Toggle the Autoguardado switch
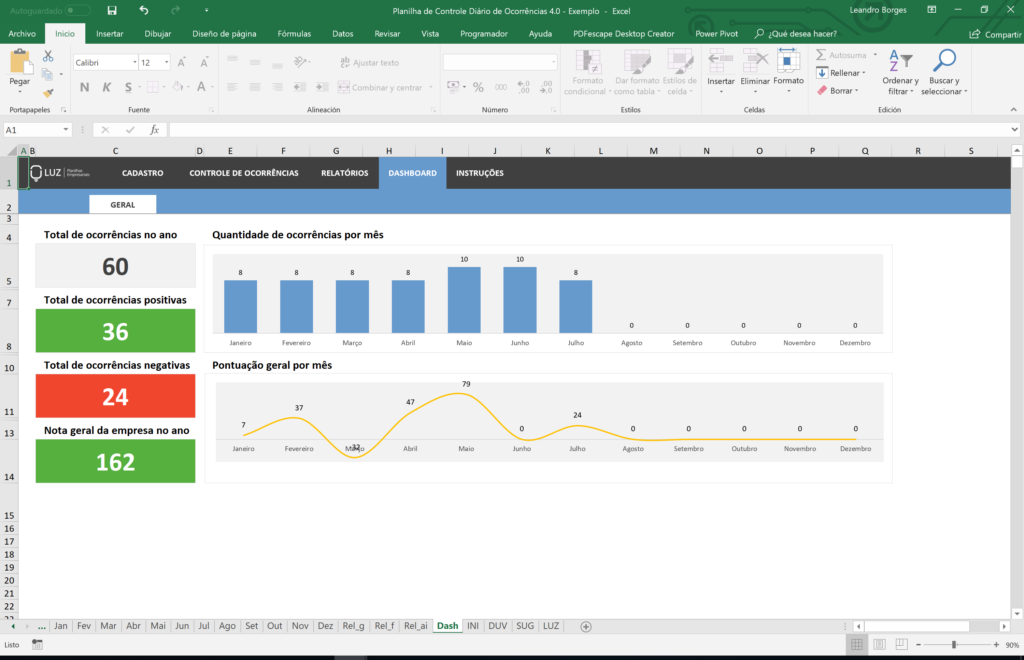1024x660 pixels. [78, 10]
